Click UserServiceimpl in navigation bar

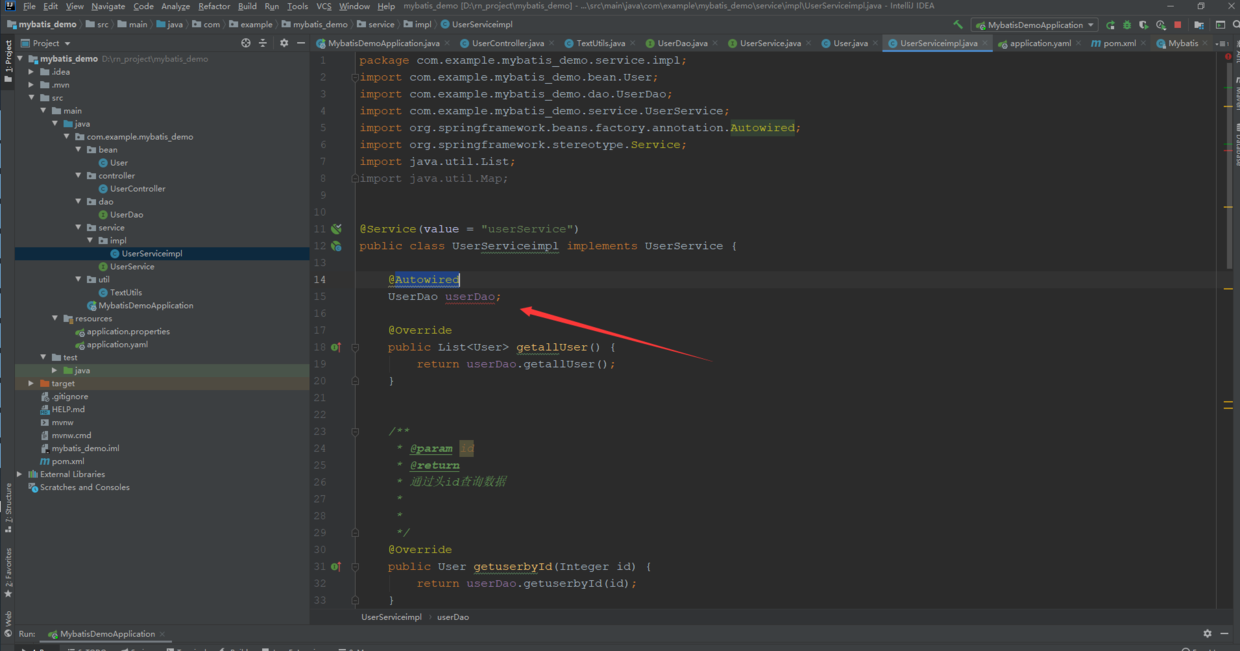point(476,25)
